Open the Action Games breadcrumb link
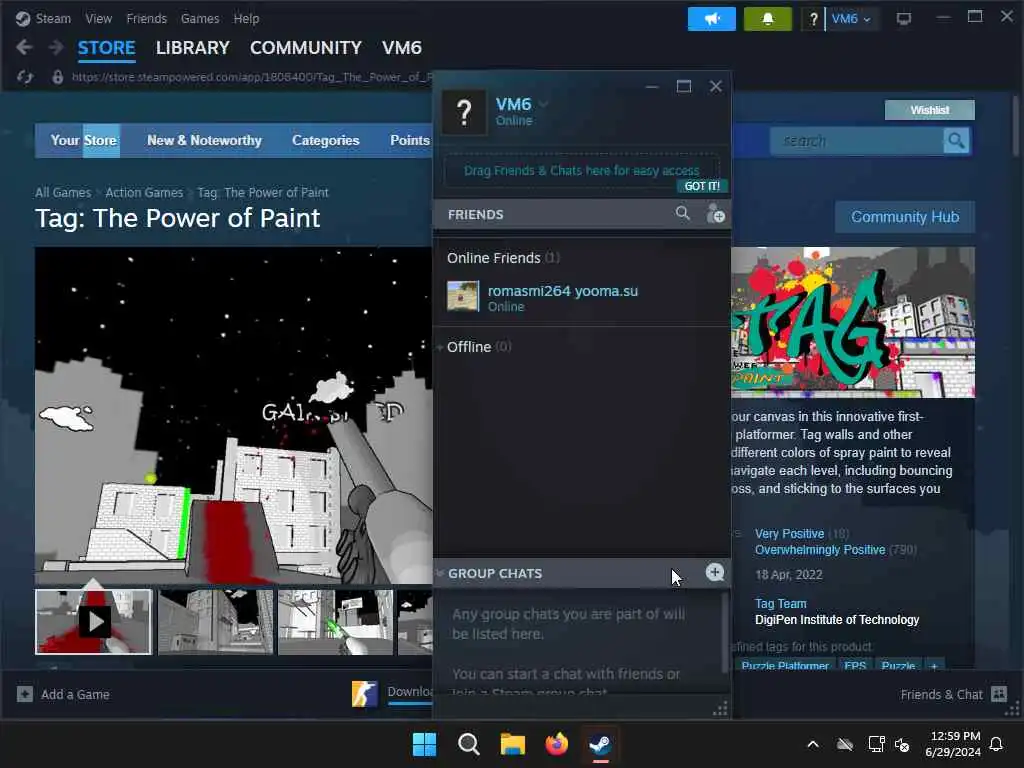Screen dimensions: 1024x768 pos(144,193)
